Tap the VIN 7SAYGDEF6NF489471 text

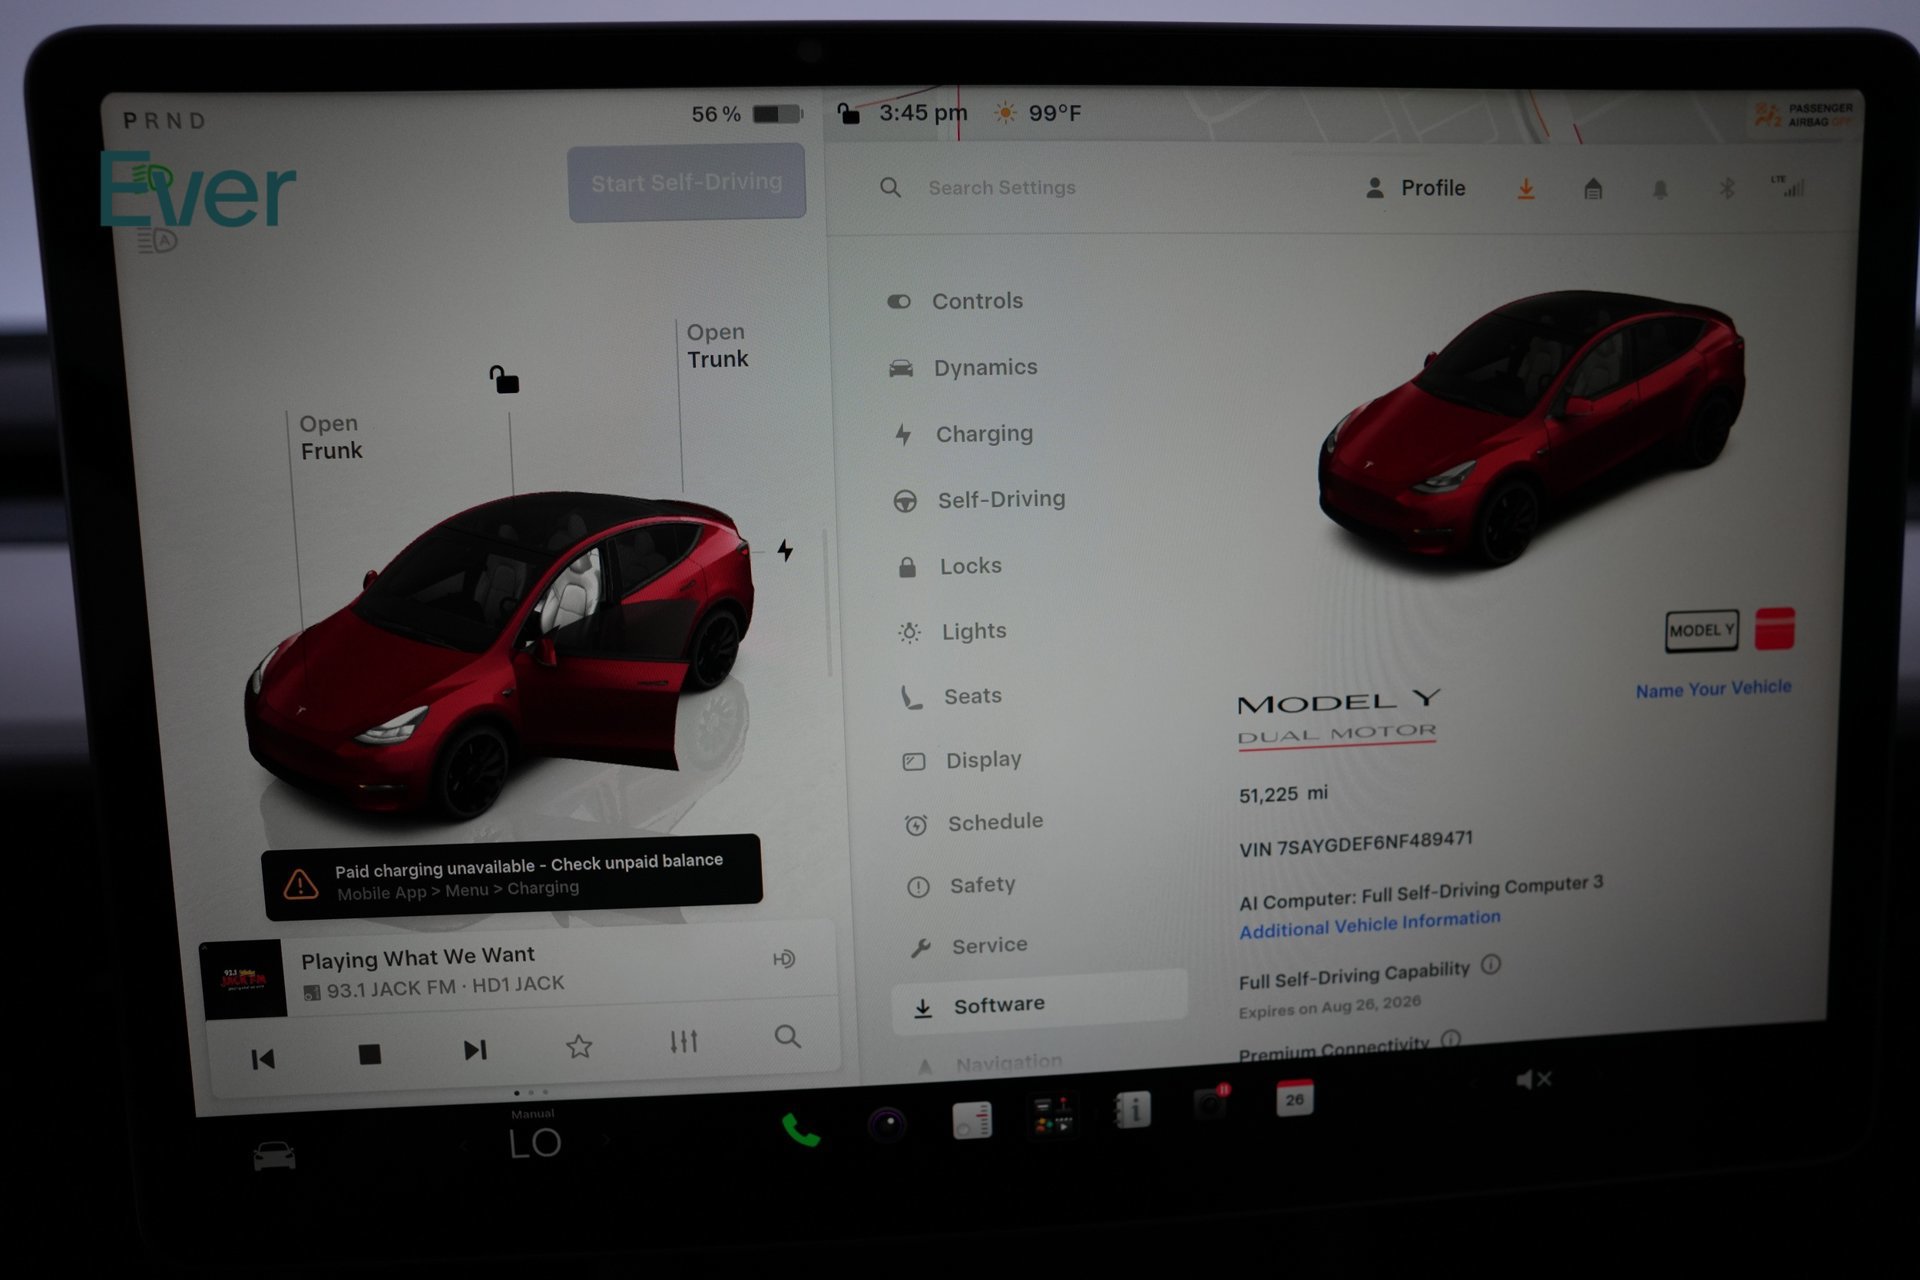[x=1355, y=844]
